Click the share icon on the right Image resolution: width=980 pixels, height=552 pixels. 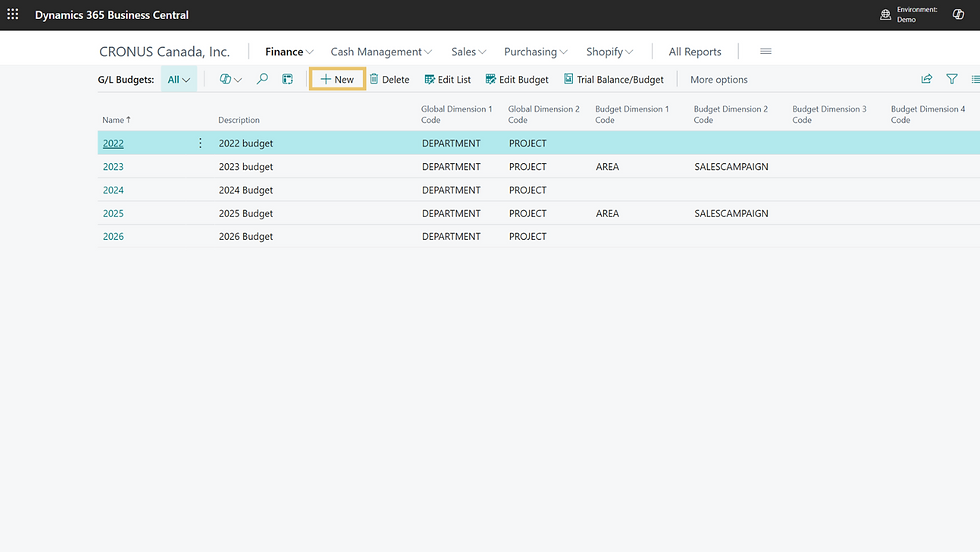[x=926, y=79]
